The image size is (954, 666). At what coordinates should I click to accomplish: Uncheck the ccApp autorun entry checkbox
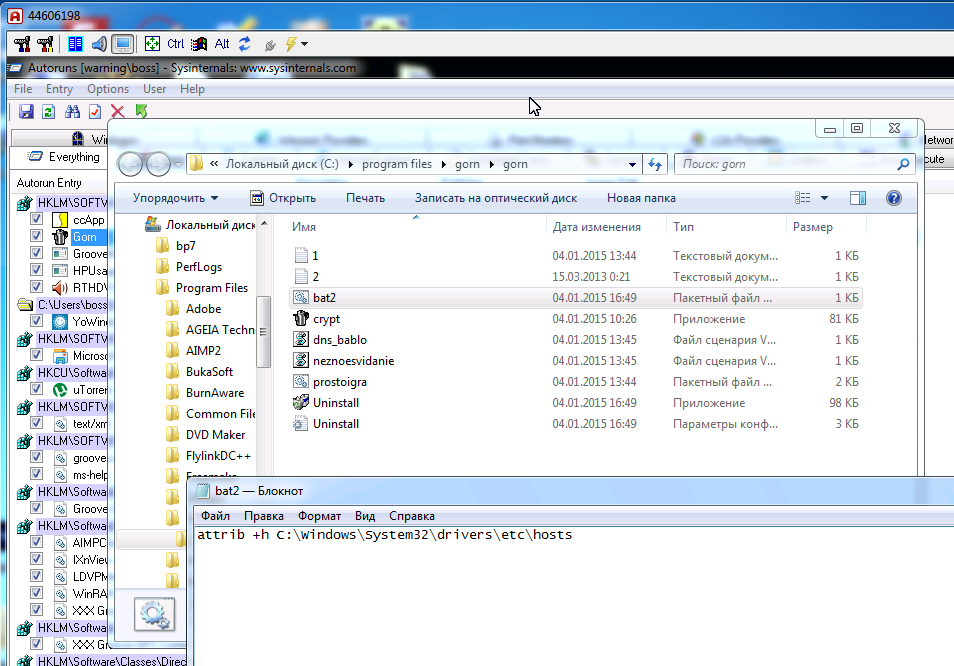click(36, 219)
